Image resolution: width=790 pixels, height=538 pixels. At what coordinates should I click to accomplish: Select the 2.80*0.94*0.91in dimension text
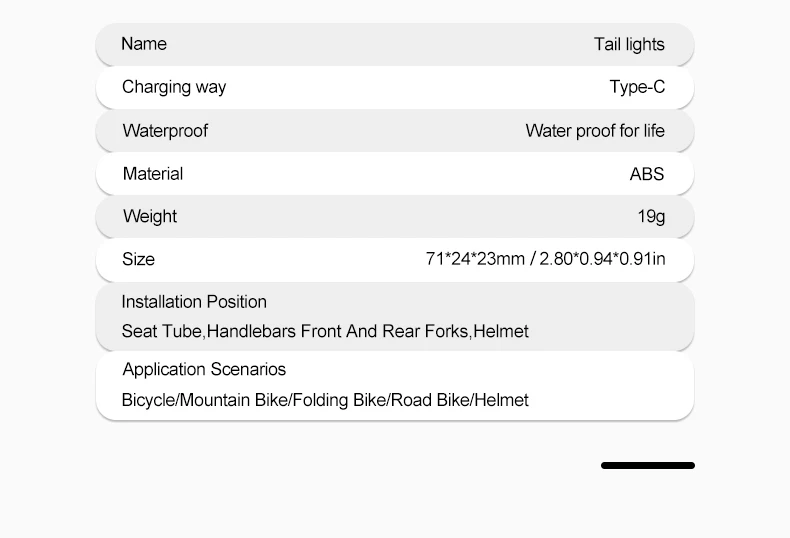tap(602, 260)
